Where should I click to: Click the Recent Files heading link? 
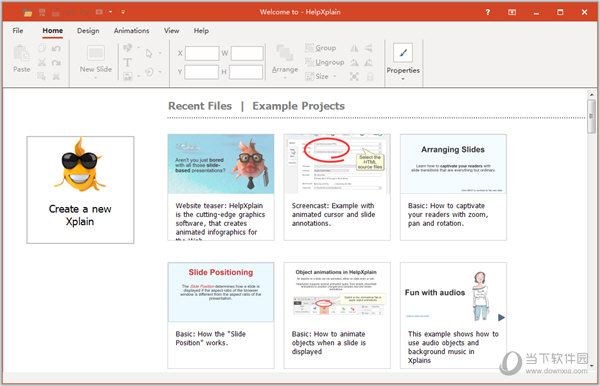[200, 106]
